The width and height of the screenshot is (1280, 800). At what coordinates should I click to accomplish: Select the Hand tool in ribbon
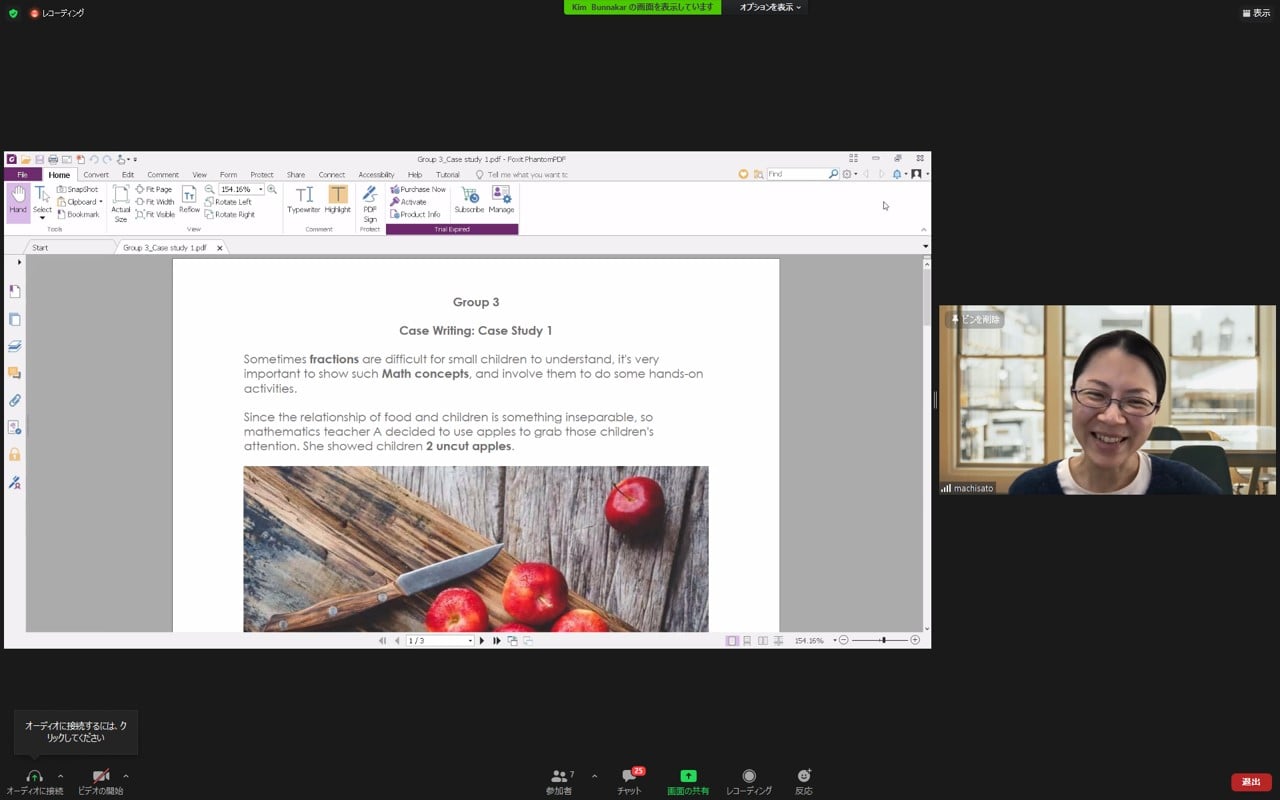point(18,199)
